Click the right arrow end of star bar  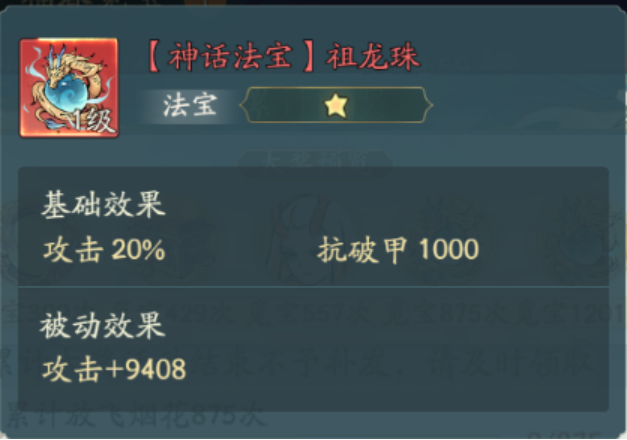point(428,105)
